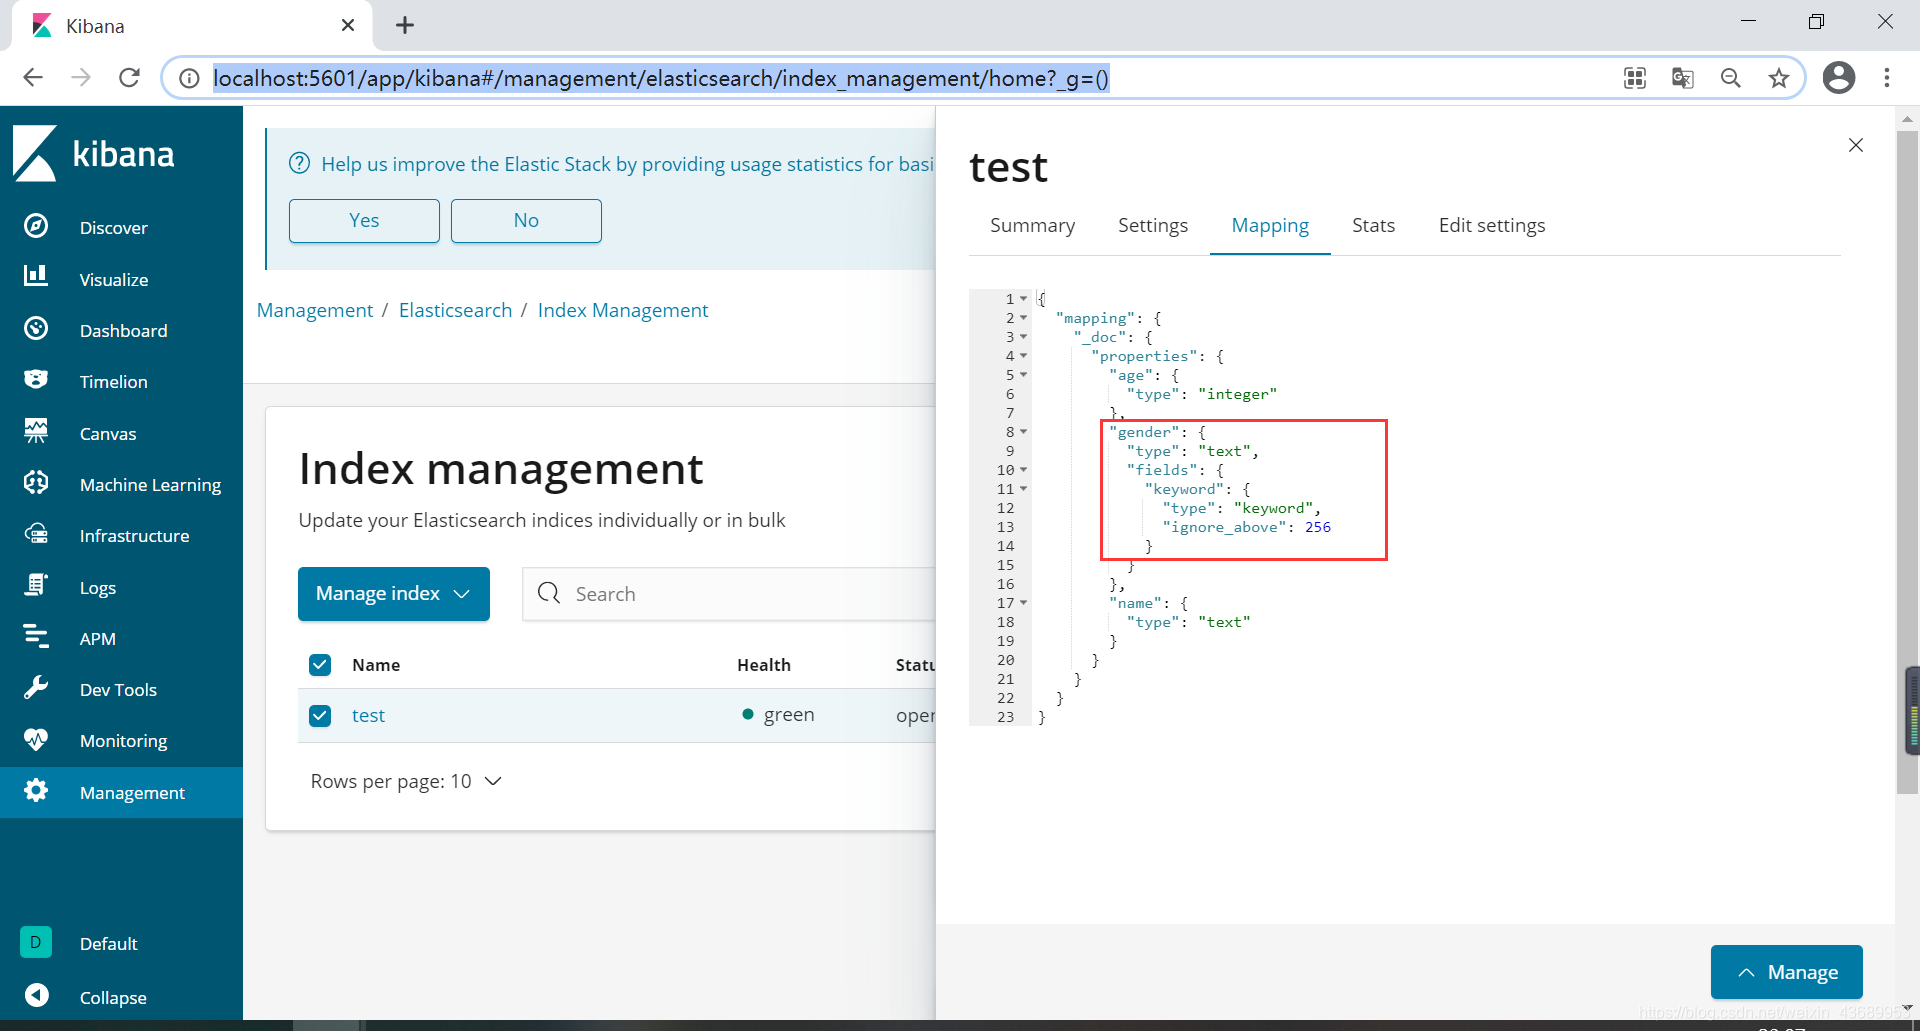Collapse the gender fold on line 8
The height and width of the screenshot is (1031, 1920).
coord(1024,432)
